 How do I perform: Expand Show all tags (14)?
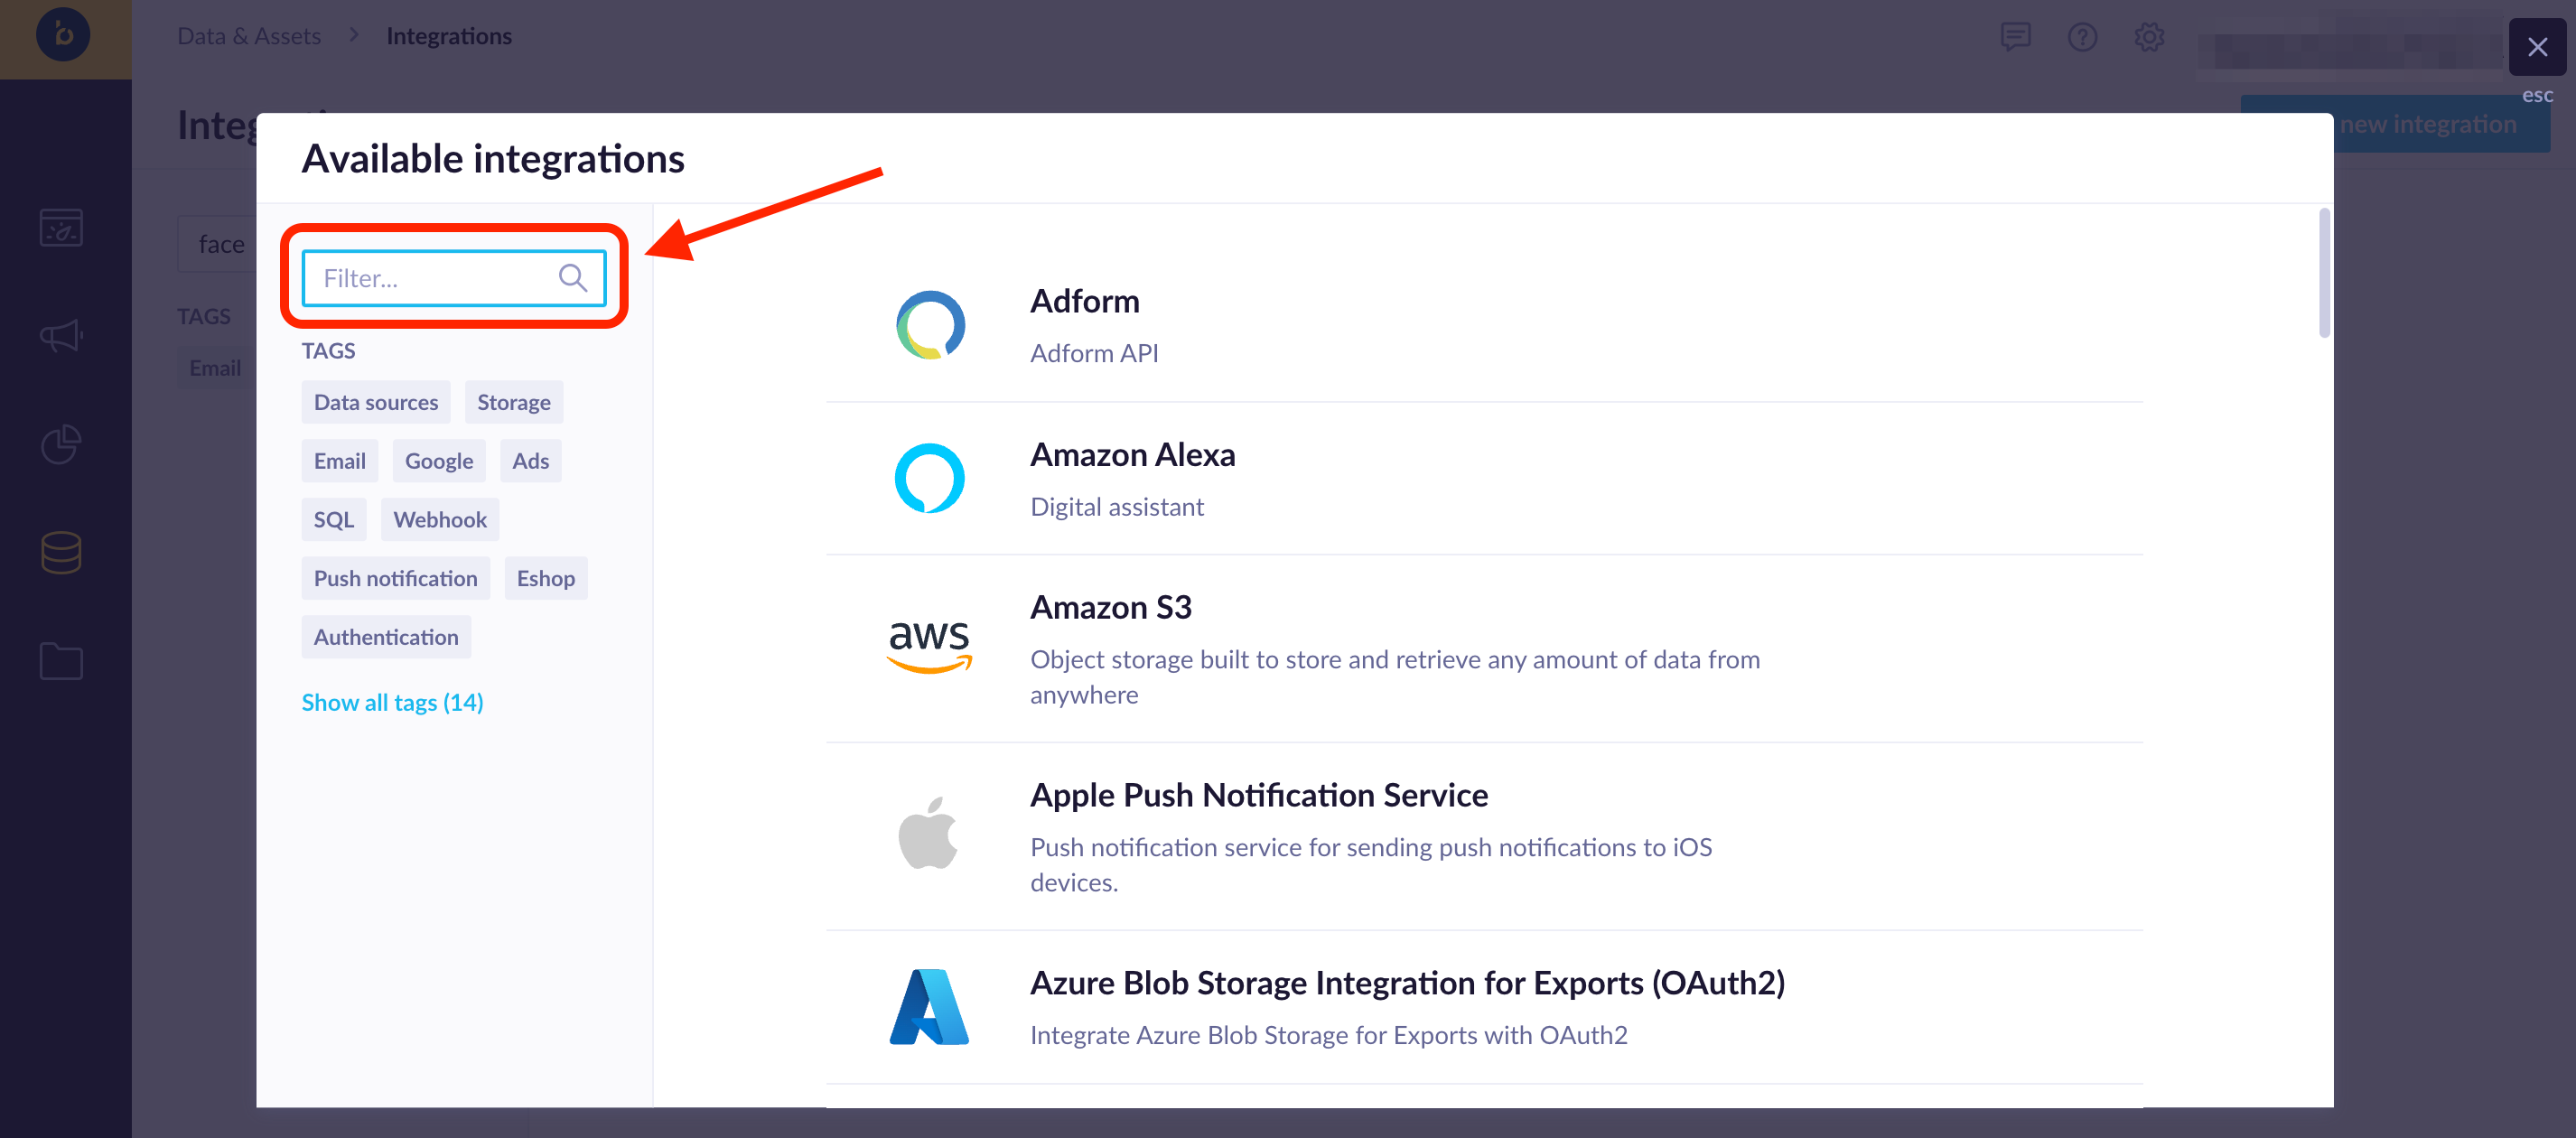point(392,702)
